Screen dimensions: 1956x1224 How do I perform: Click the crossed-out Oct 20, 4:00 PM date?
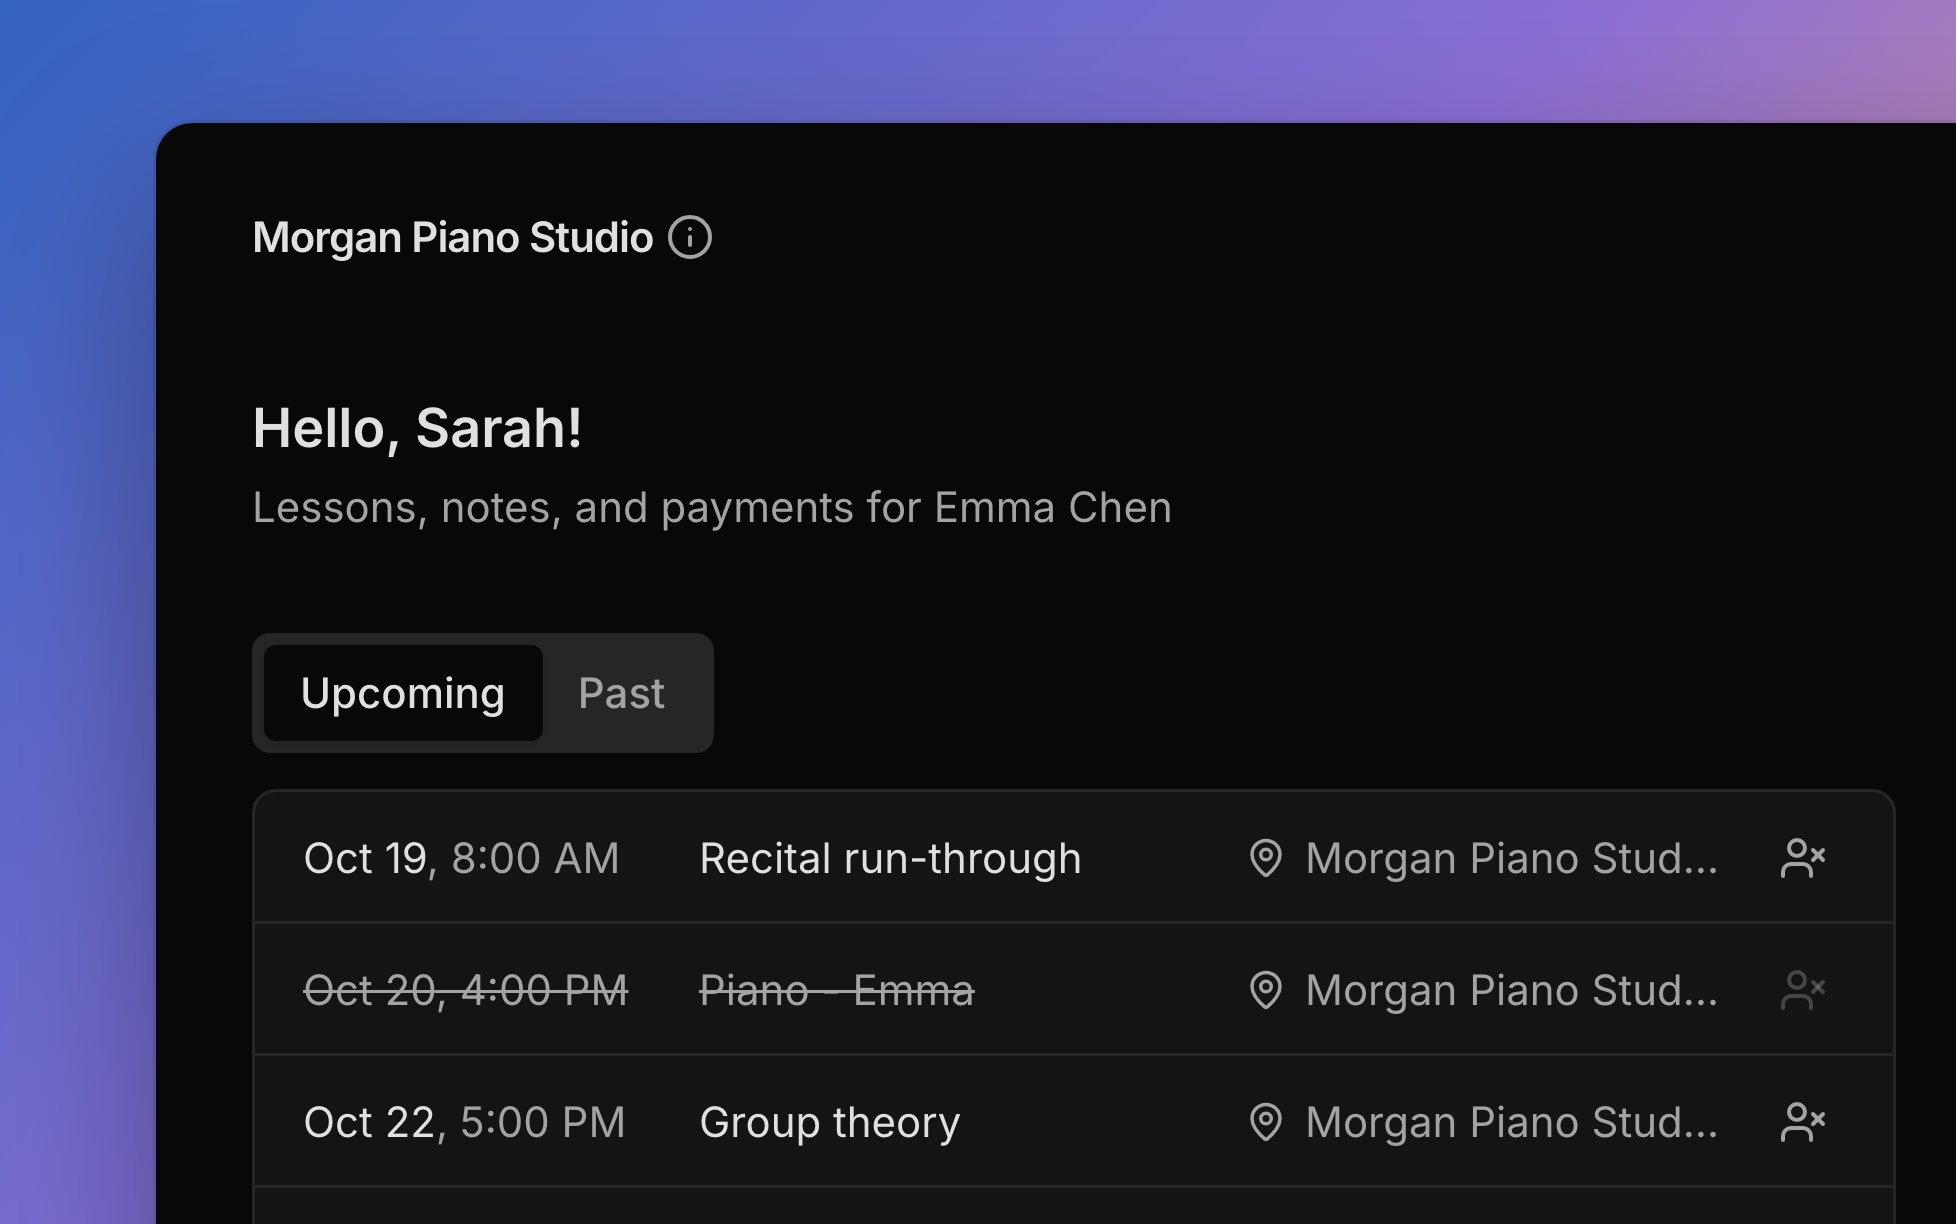[466, 990]
